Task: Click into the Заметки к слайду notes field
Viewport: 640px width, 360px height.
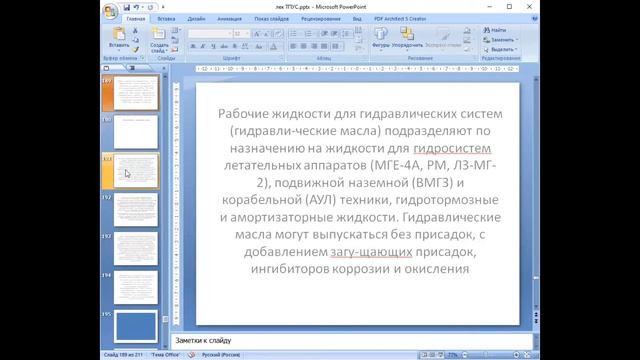Action: (352, 340)
